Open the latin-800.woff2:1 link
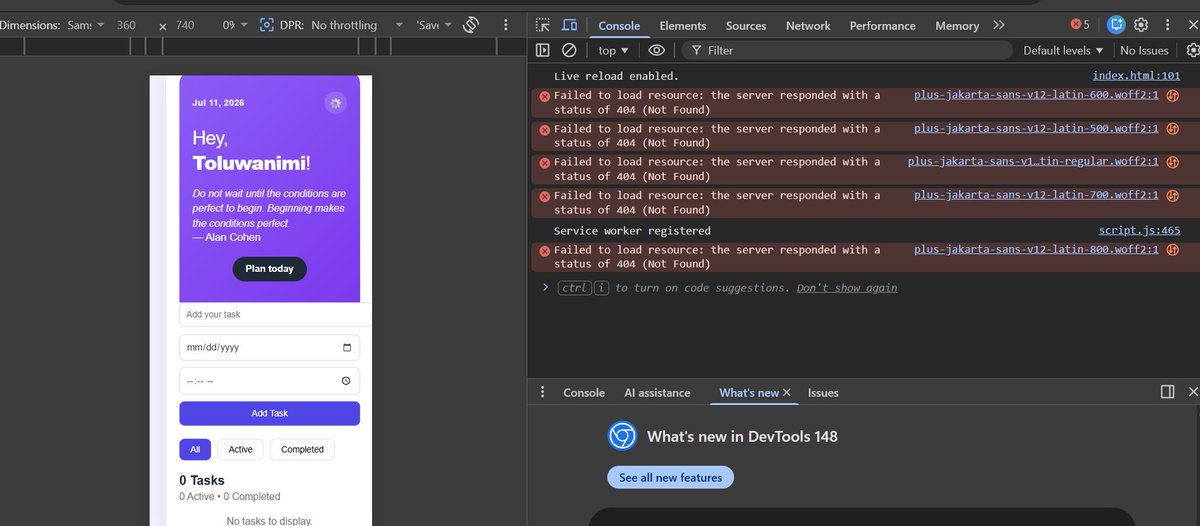Image resolution: width=1200 pixels, height=526 pixels. coord(1036,249)
